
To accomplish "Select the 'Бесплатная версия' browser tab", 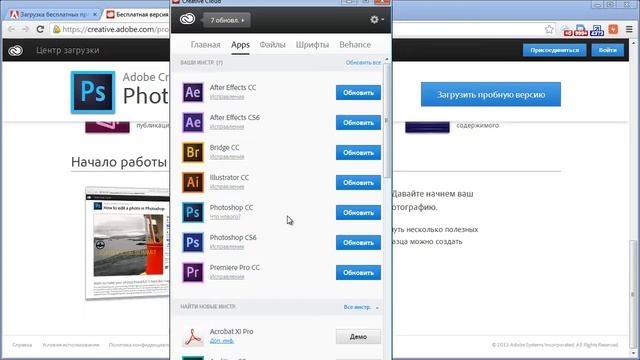I will click(137, 14).
